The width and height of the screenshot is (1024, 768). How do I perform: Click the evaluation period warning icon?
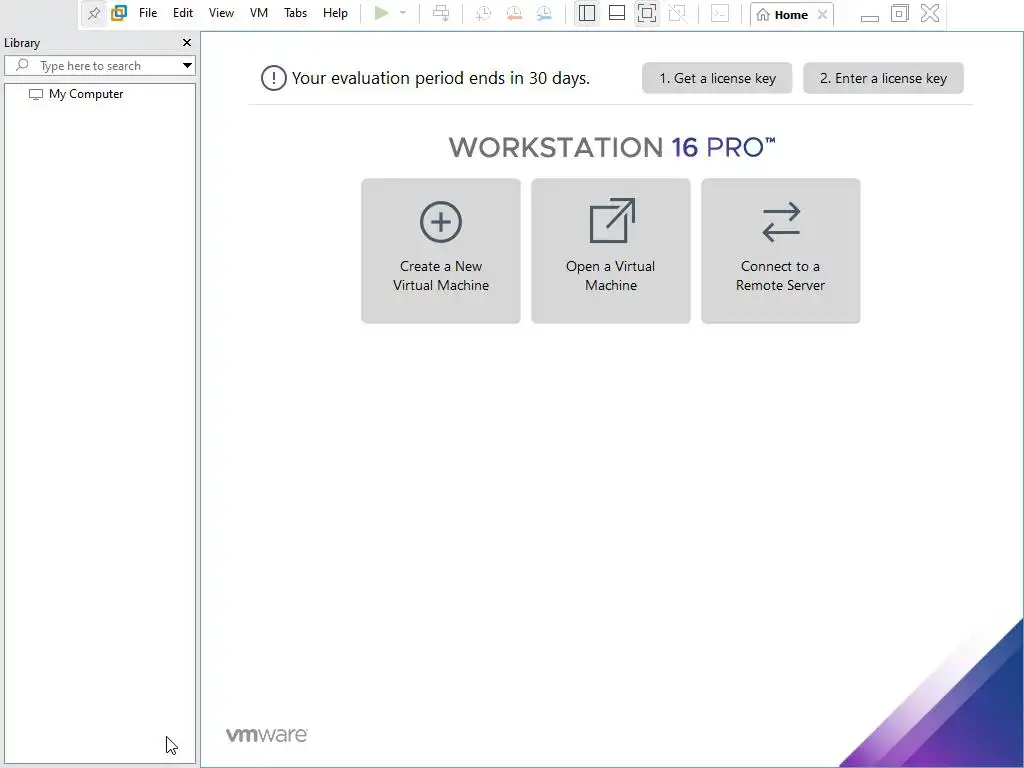coord(274,78)
